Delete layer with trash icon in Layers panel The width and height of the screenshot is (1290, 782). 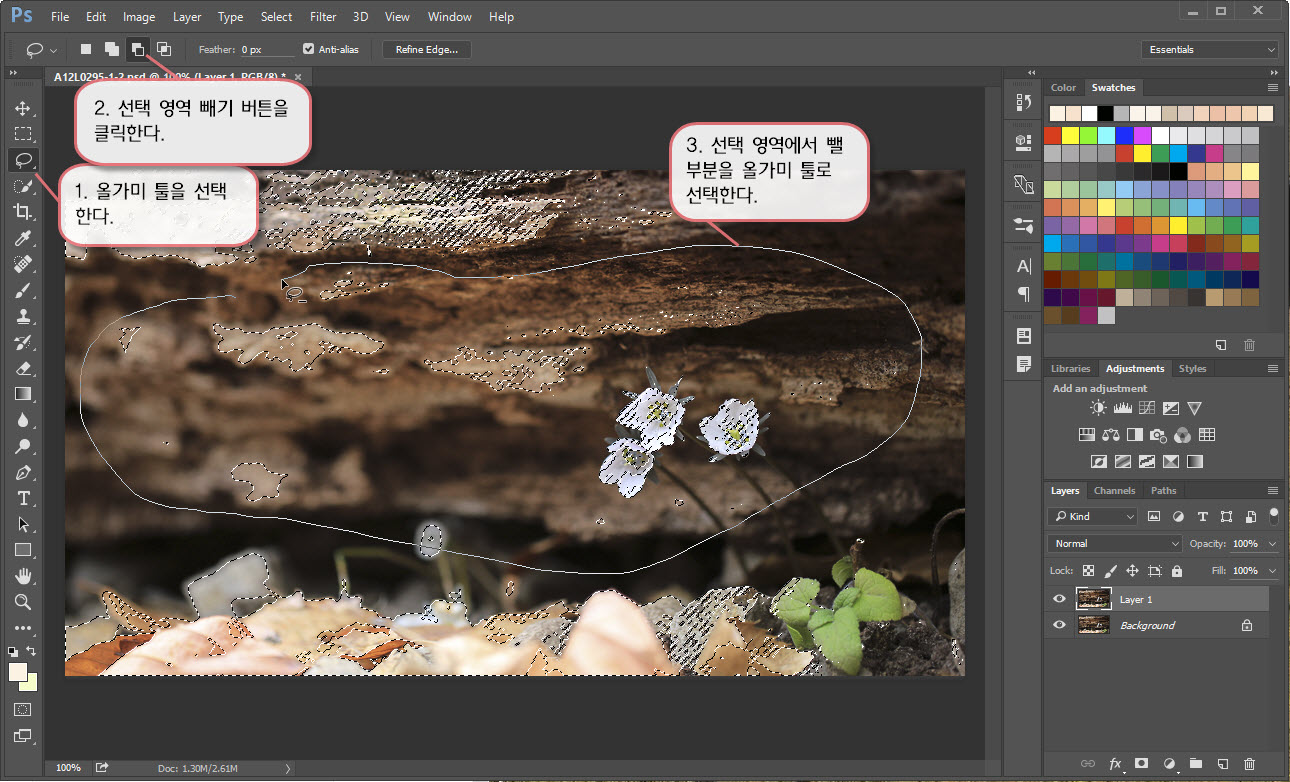(x=1249, y=763)
